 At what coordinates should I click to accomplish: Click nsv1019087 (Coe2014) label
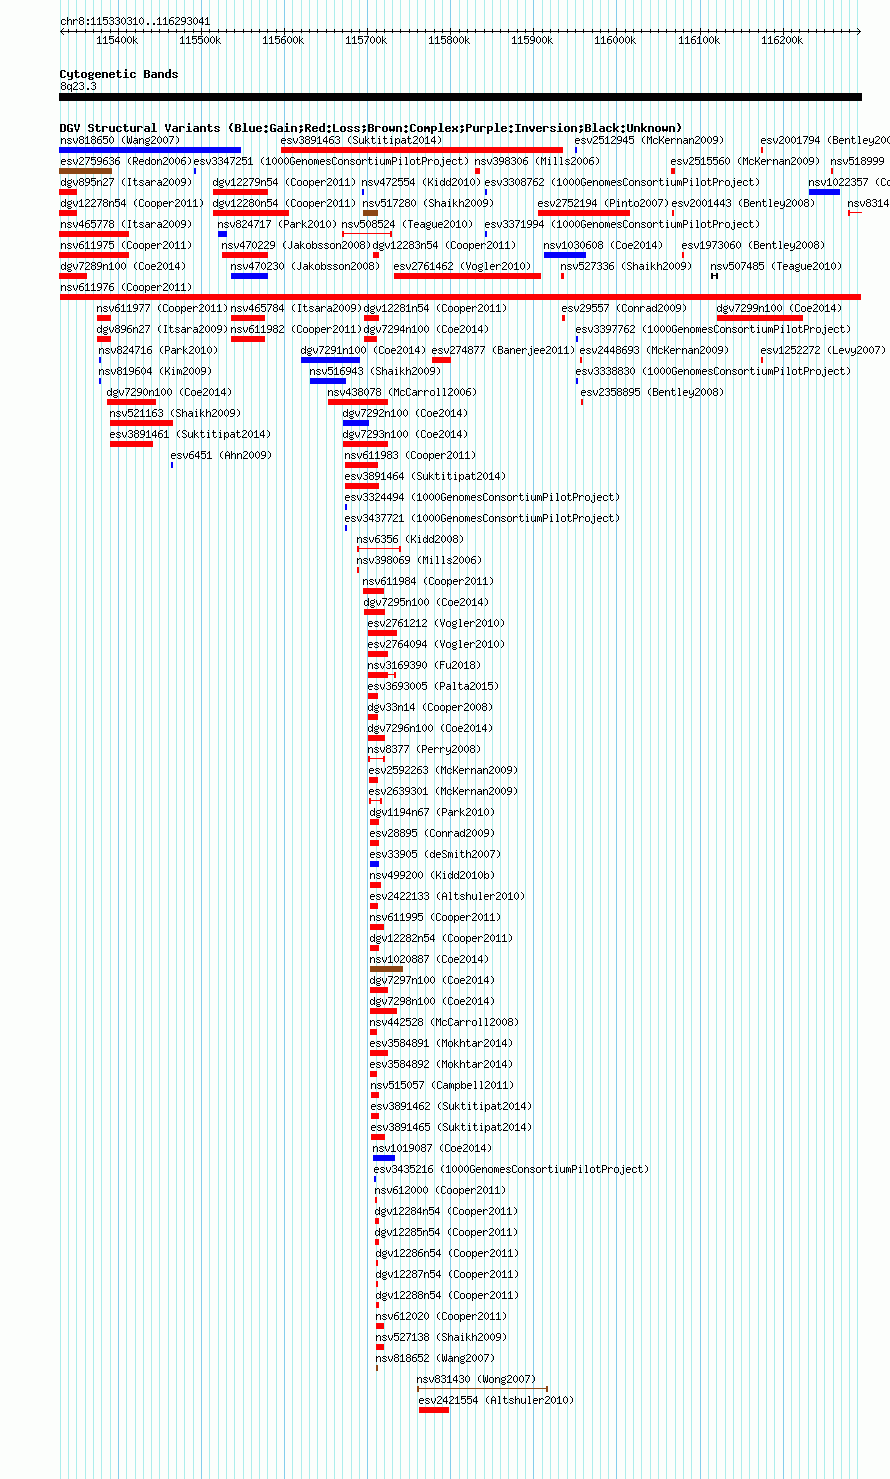pos(433,1148)
